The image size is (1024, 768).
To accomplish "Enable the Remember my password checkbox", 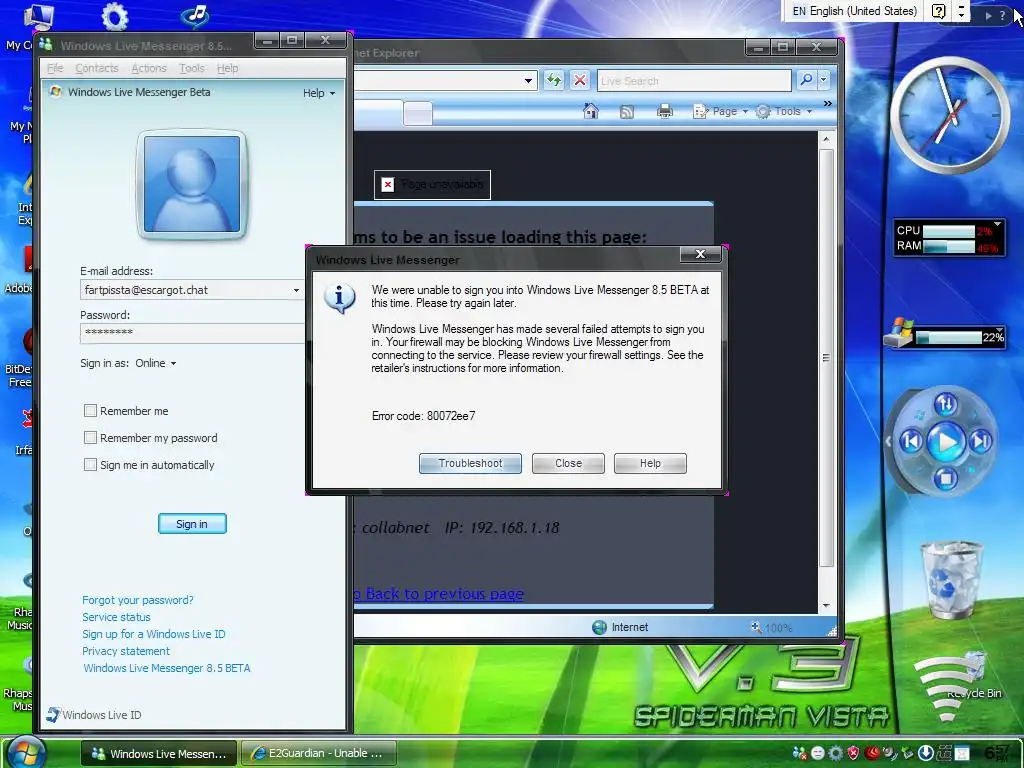I will 90,438.
